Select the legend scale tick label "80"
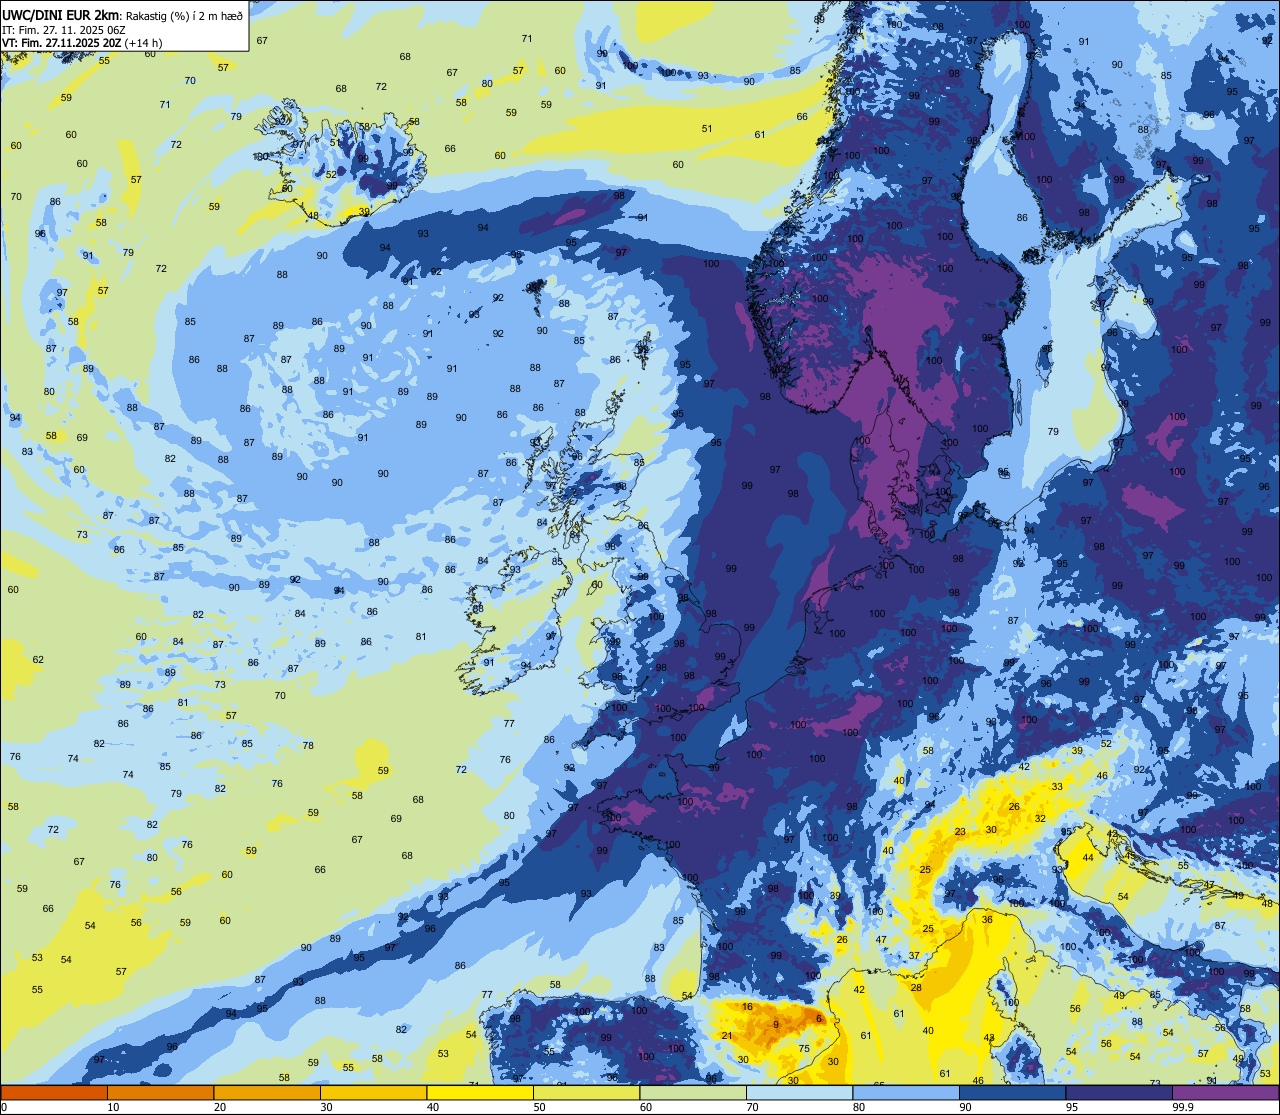The image size is (1280, 1115). pyautogui.click(x=859, y=1107)
